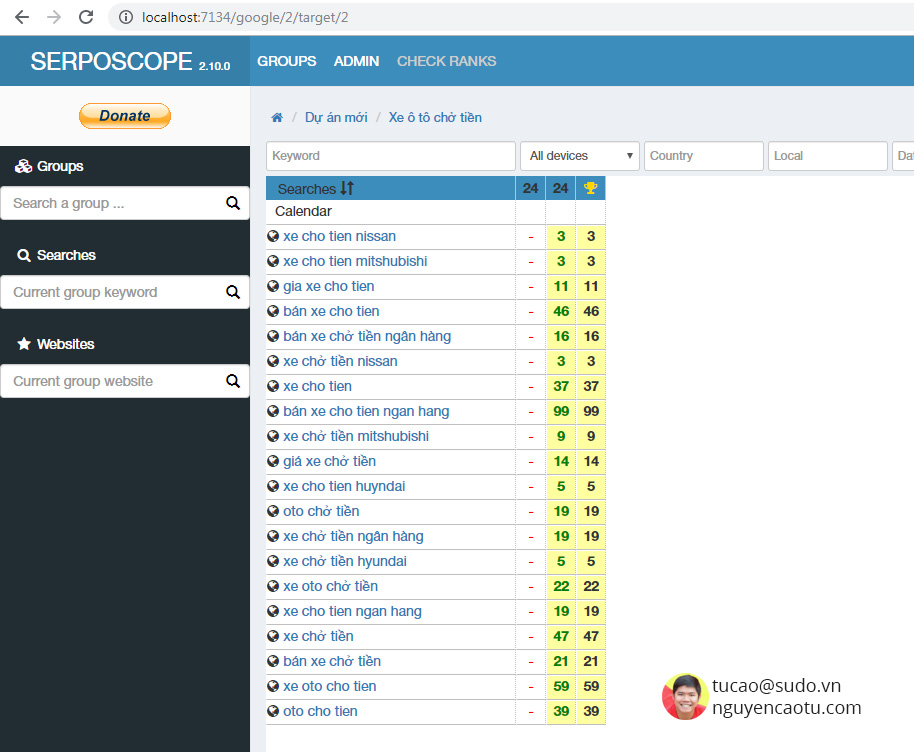Viewport: 914px width, 752px height.
Task: Open 'Dự án mới' breadcrumb link
Action: [x=336, y=118]
